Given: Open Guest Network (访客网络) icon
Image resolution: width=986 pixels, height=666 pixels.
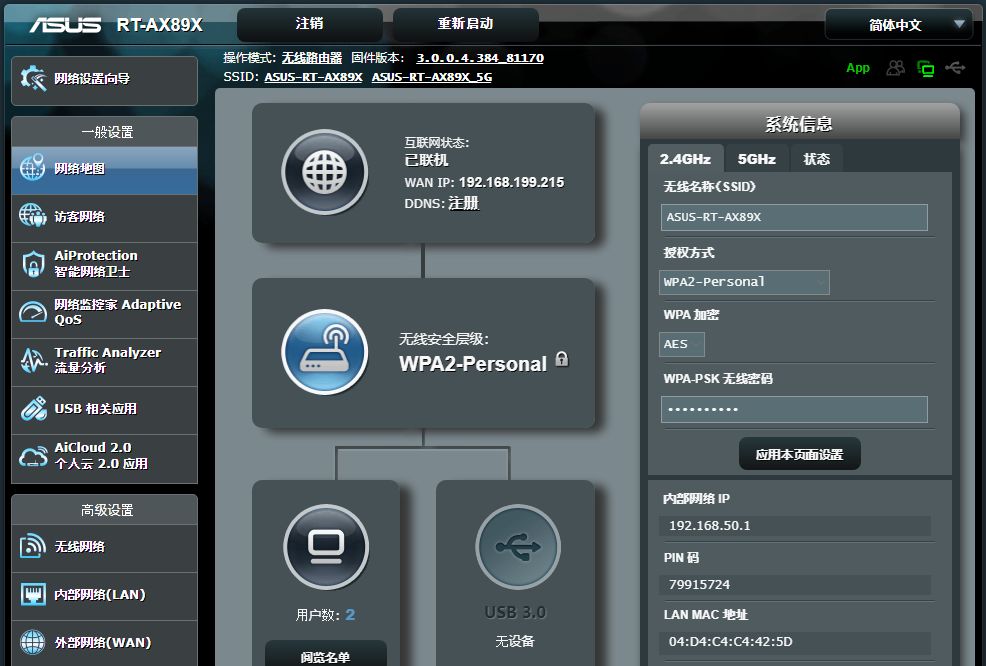Looking at the screenshot, I should [x=33, y=216].
